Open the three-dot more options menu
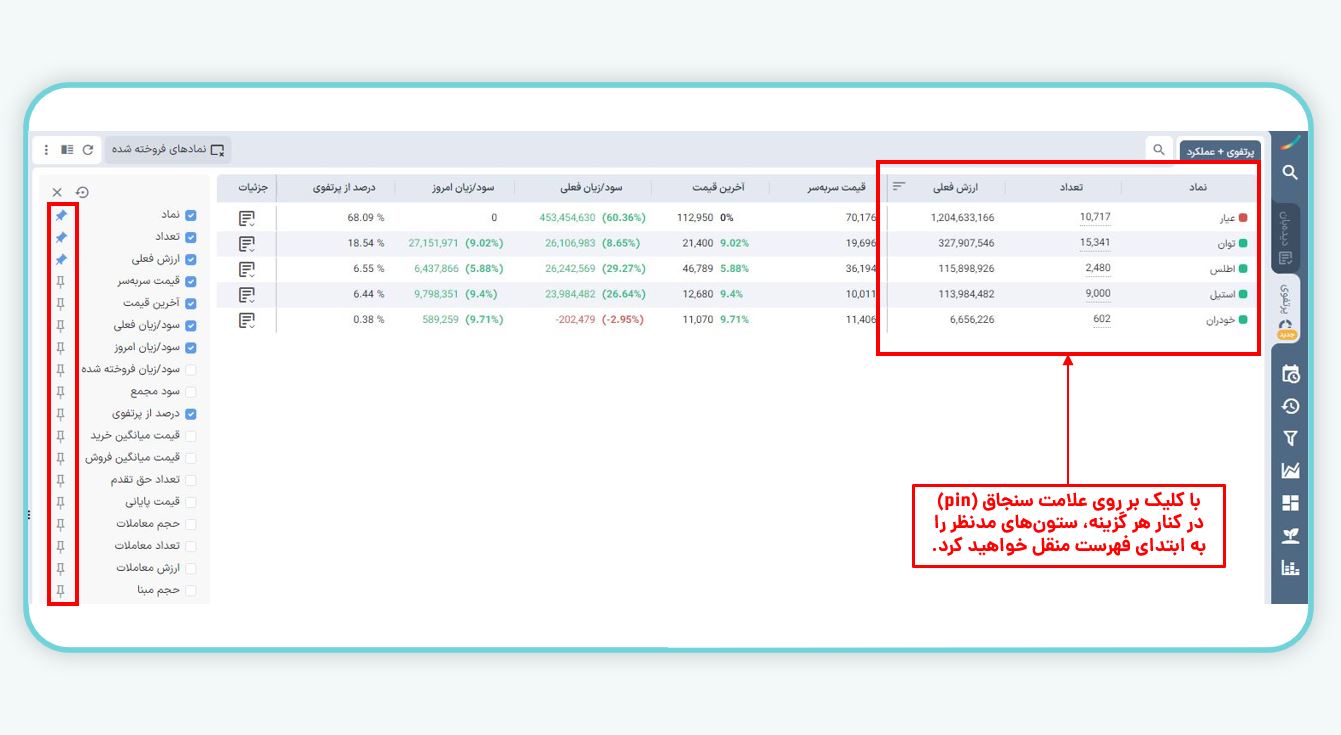 point(46,150)
